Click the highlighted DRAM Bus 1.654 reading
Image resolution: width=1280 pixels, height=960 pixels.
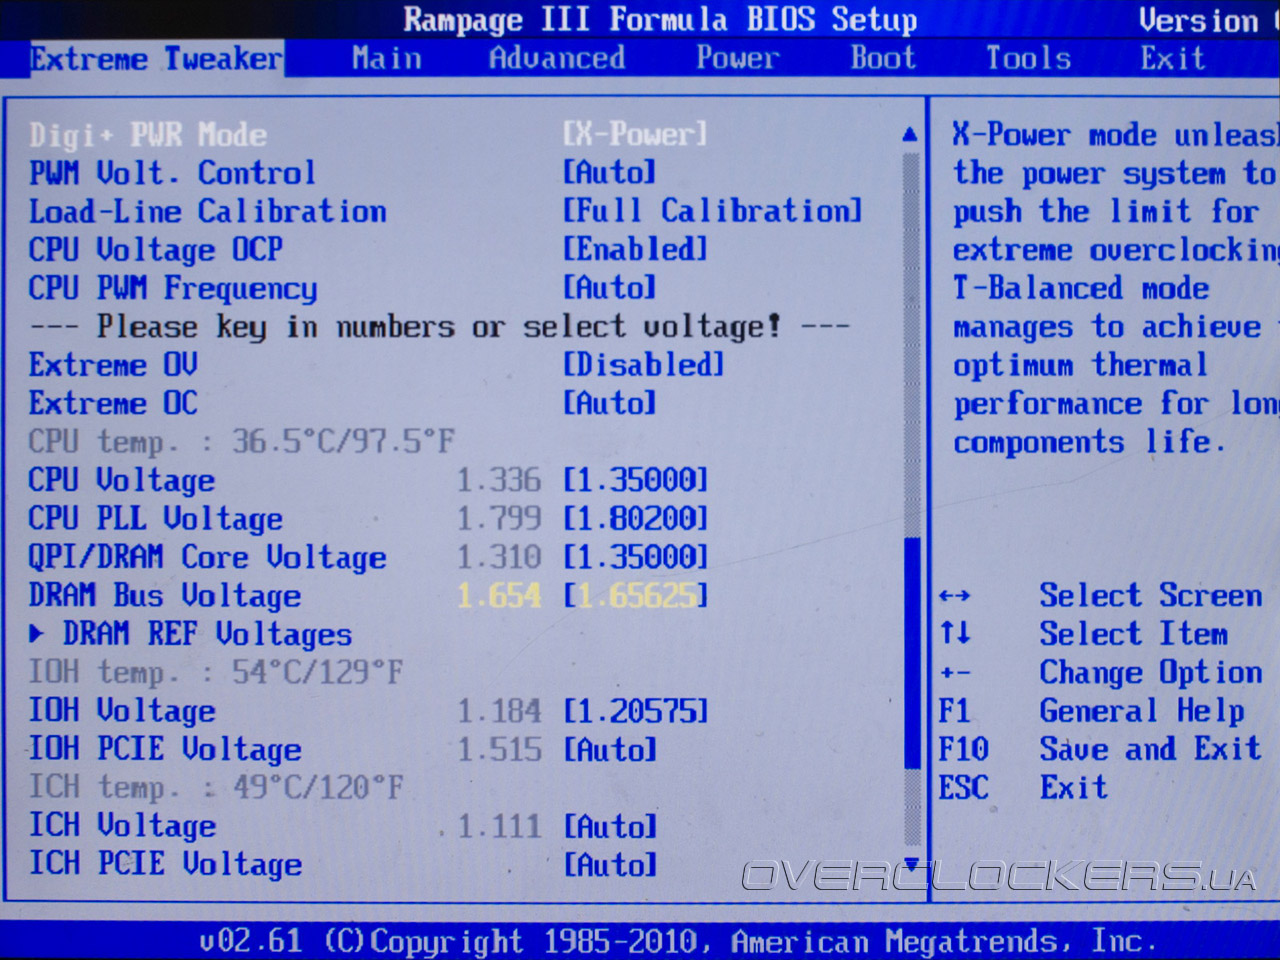click(x=499, y=596)
